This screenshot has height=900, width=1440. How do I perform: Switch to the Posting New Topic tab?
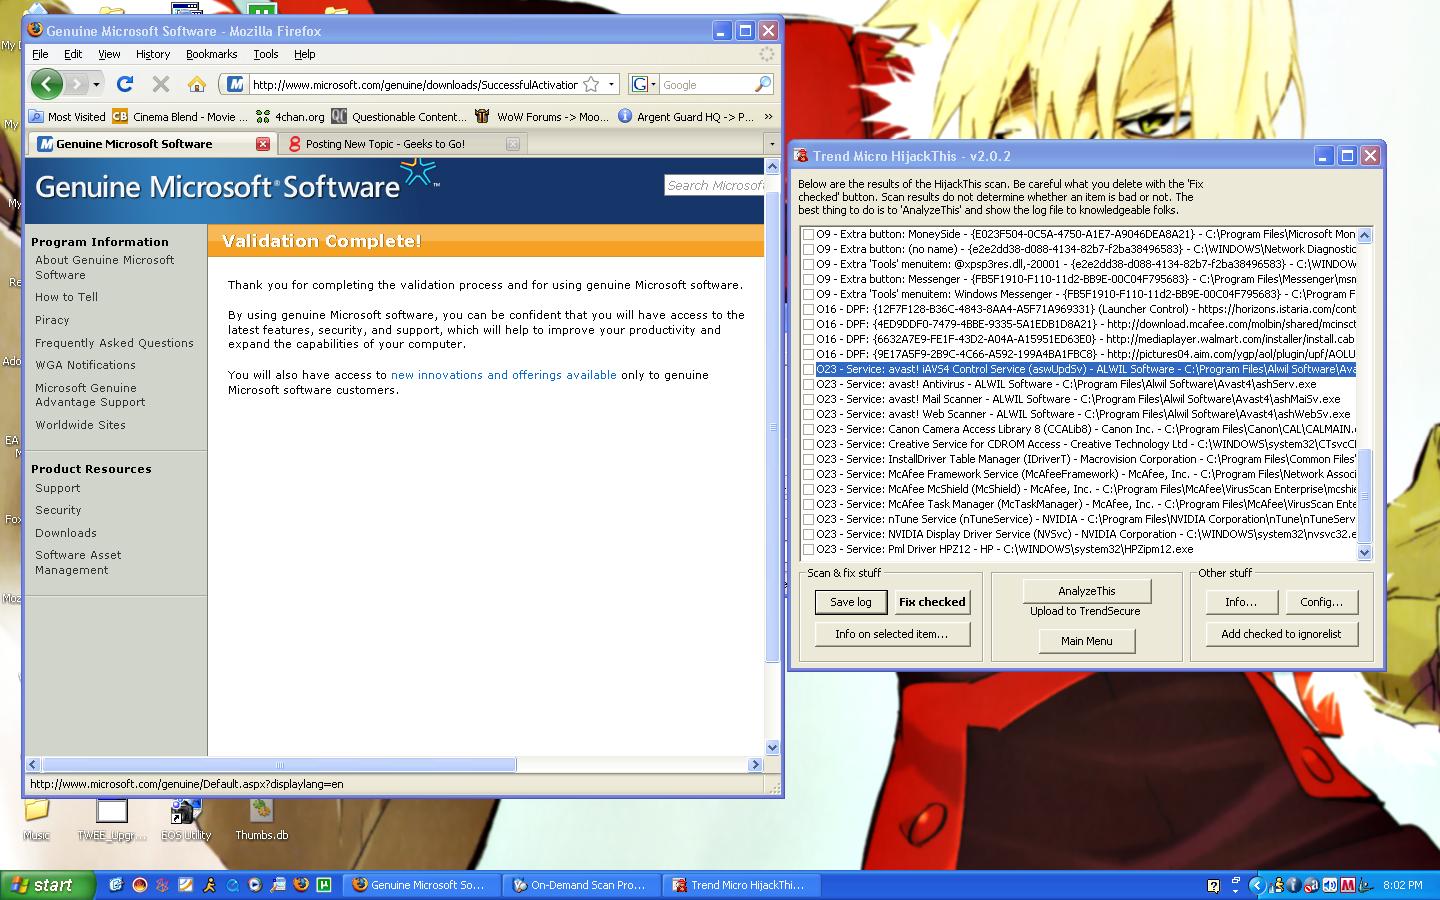tap(404, 144)
